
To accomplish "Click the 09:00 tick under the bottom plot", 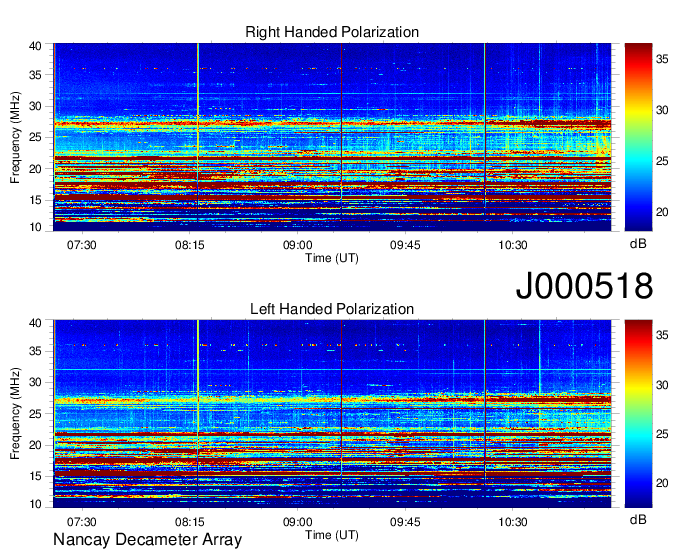I will point(298,522).
